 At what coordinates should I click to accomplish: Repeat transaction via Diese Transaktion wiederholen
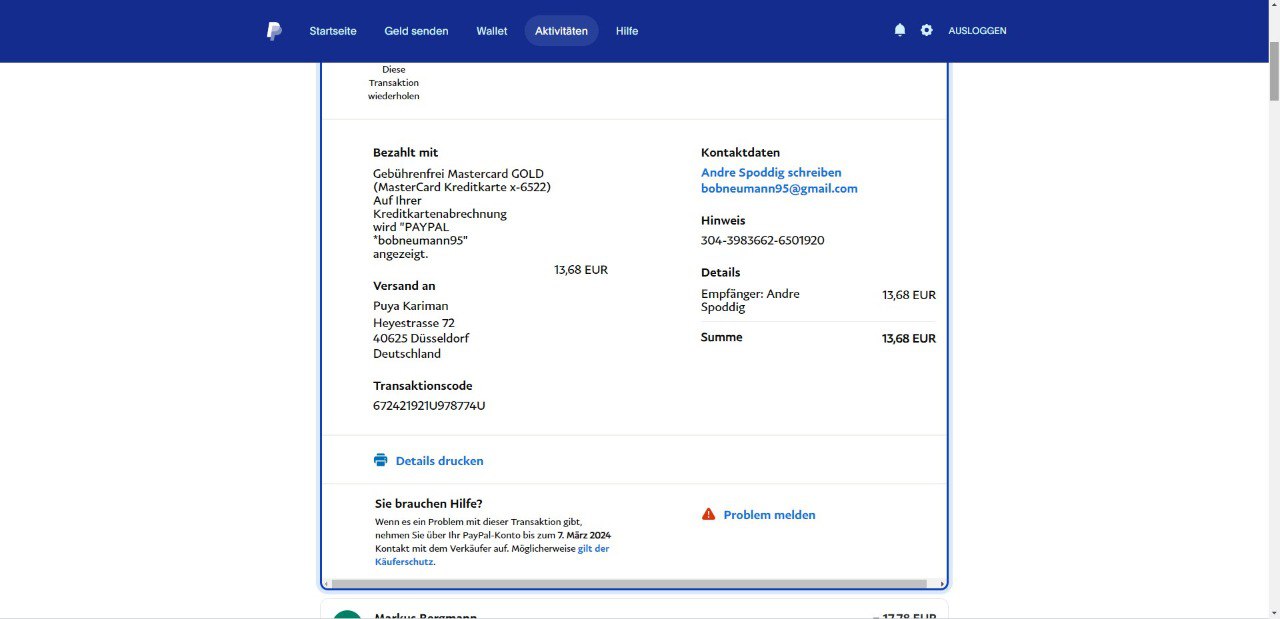click(x=393, y=83)
